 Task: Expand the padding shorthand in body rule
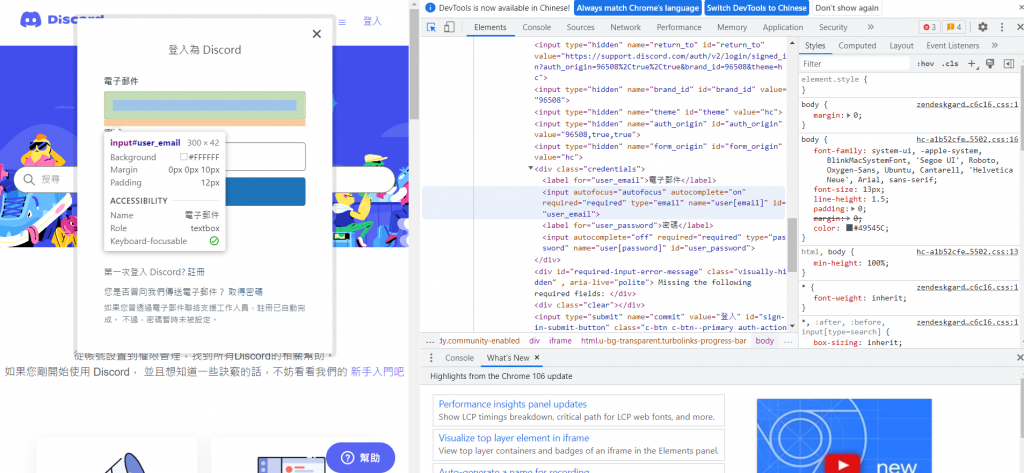[854, 208]
